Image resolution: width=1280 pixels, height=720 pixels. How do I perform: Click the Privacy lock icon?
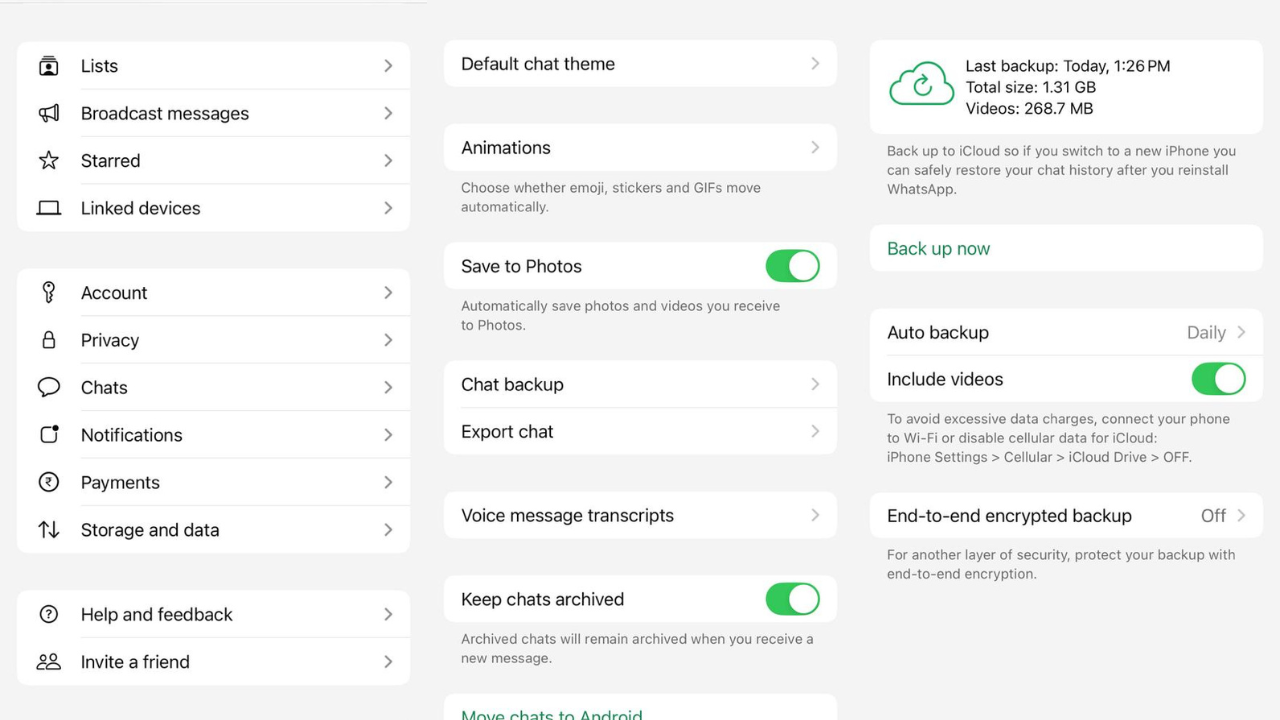click(48, 340)
